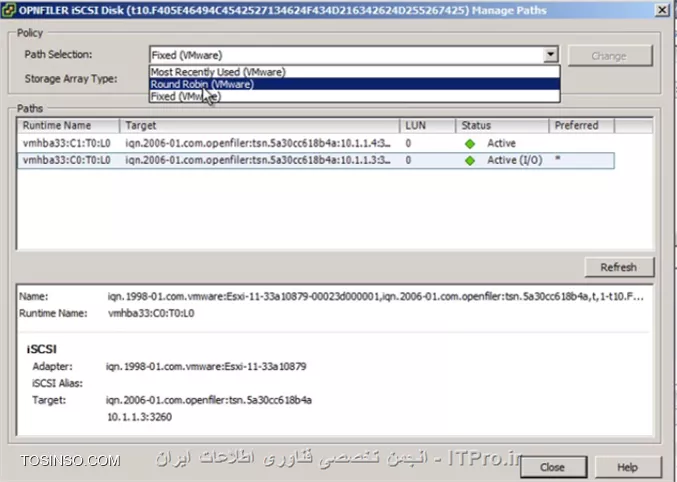Choose Round Robin (VMware) policy
Screen dimensions: 677x482
pos(355,84)
